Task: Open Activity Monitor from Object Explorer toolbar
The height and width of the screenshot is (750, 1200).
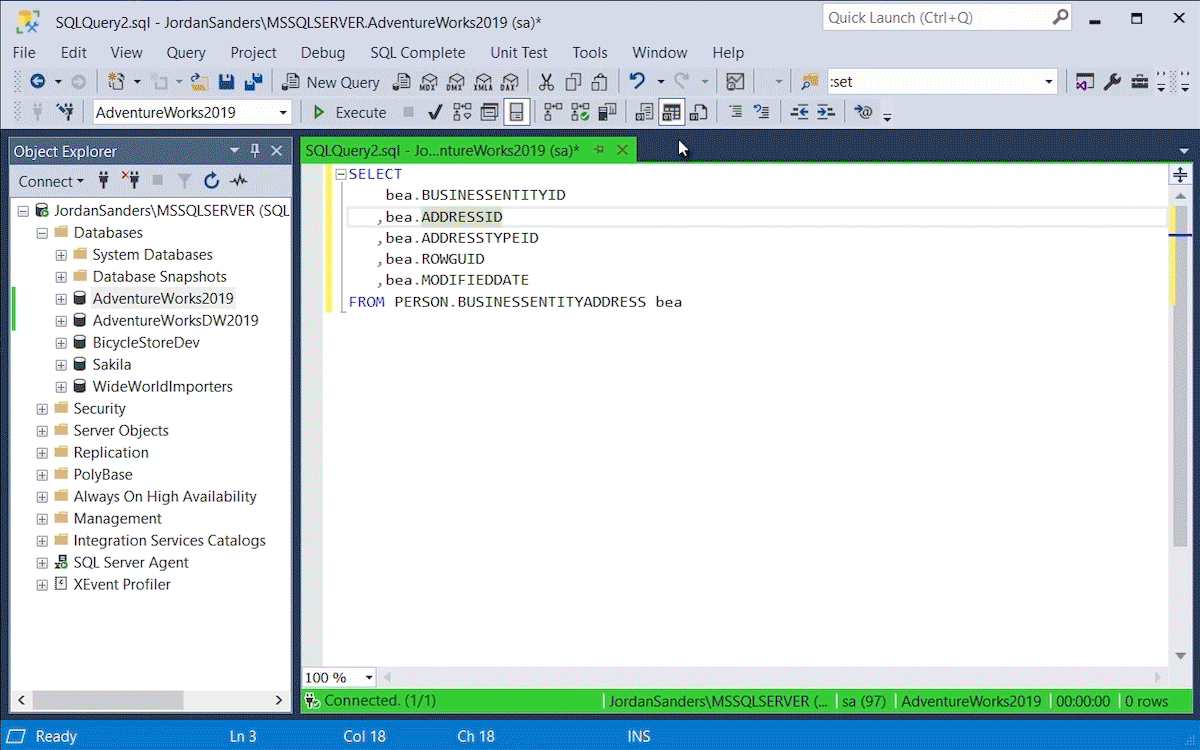Action: pyautogui.click(x=239, y=181)
